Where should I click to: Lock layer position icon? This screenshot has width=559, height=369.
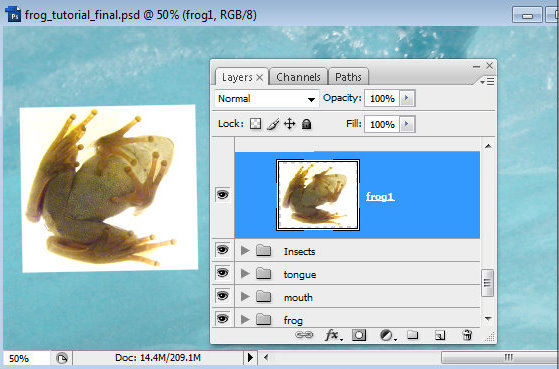289,124
